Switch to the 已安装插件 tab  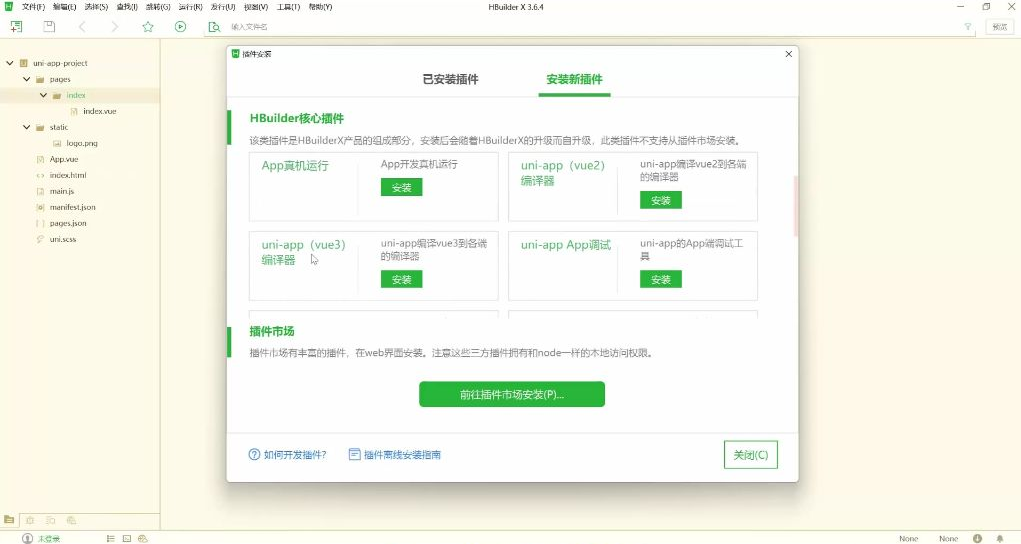[x=451, y=79]
